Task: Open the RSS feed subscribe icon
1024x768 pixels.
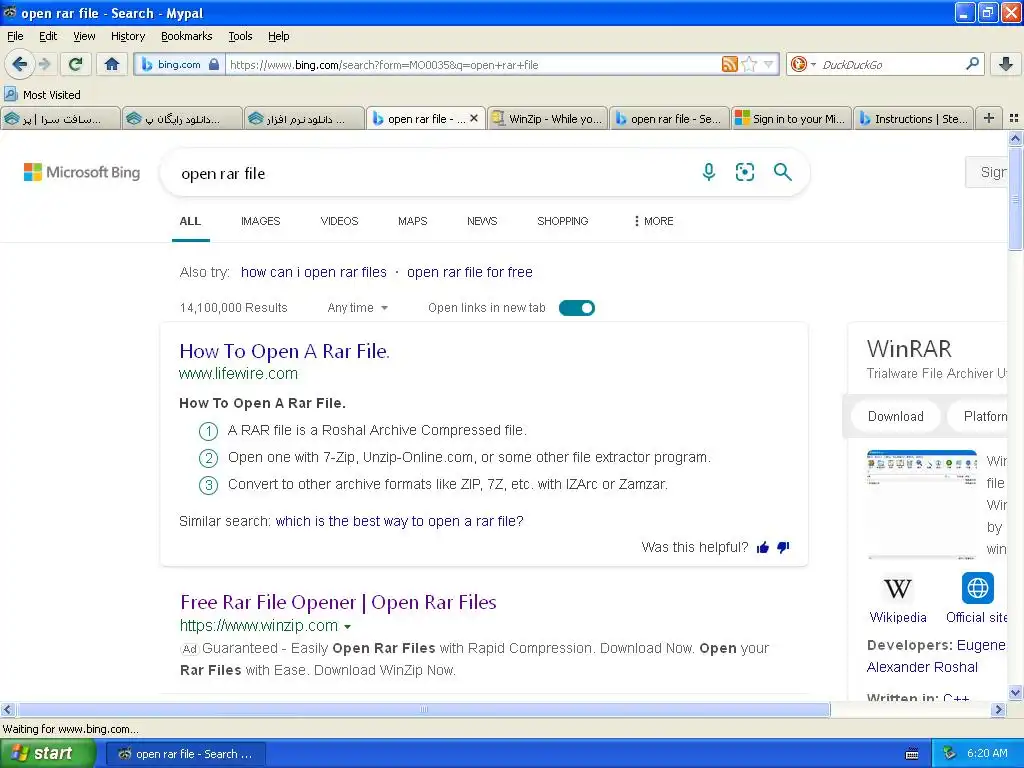Action: point(729,64)
